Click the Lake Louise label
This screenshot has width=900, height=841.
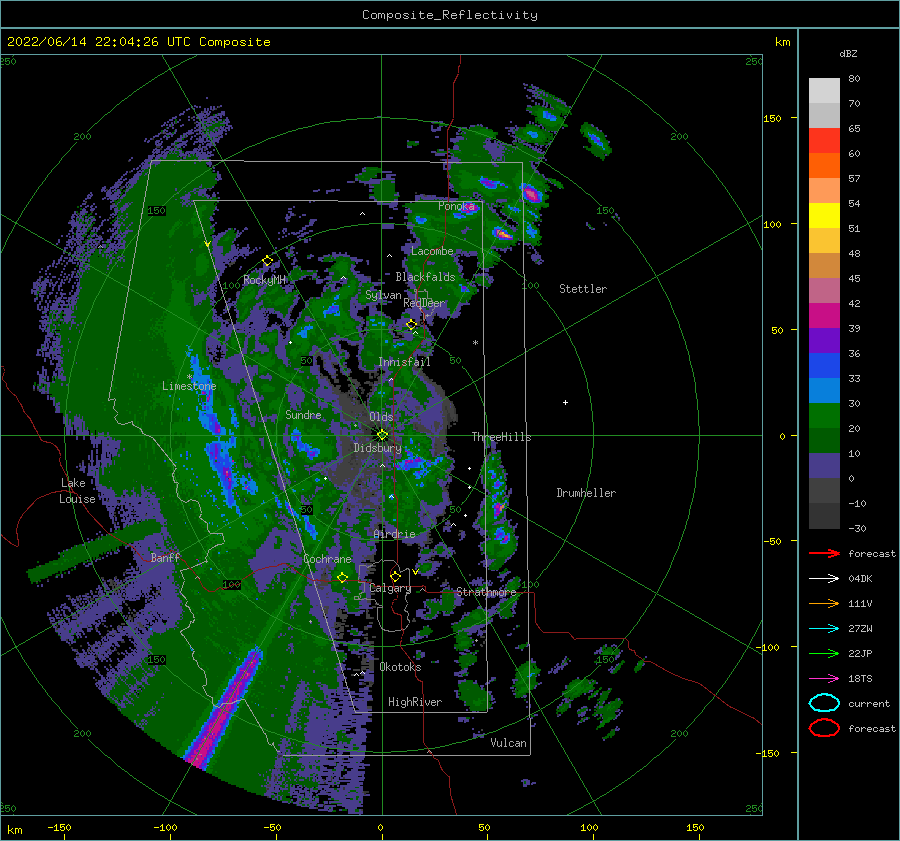click(77, 491)
